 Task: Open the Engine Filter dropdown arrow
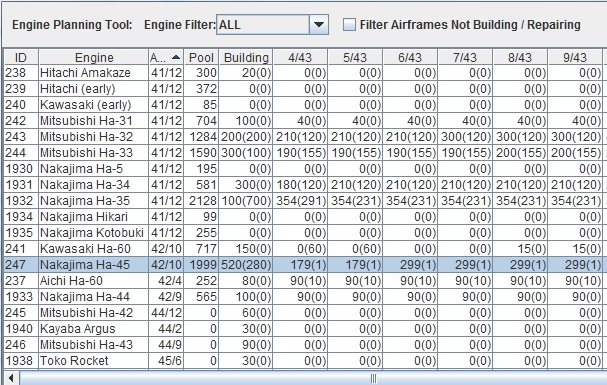coord(319,25)
